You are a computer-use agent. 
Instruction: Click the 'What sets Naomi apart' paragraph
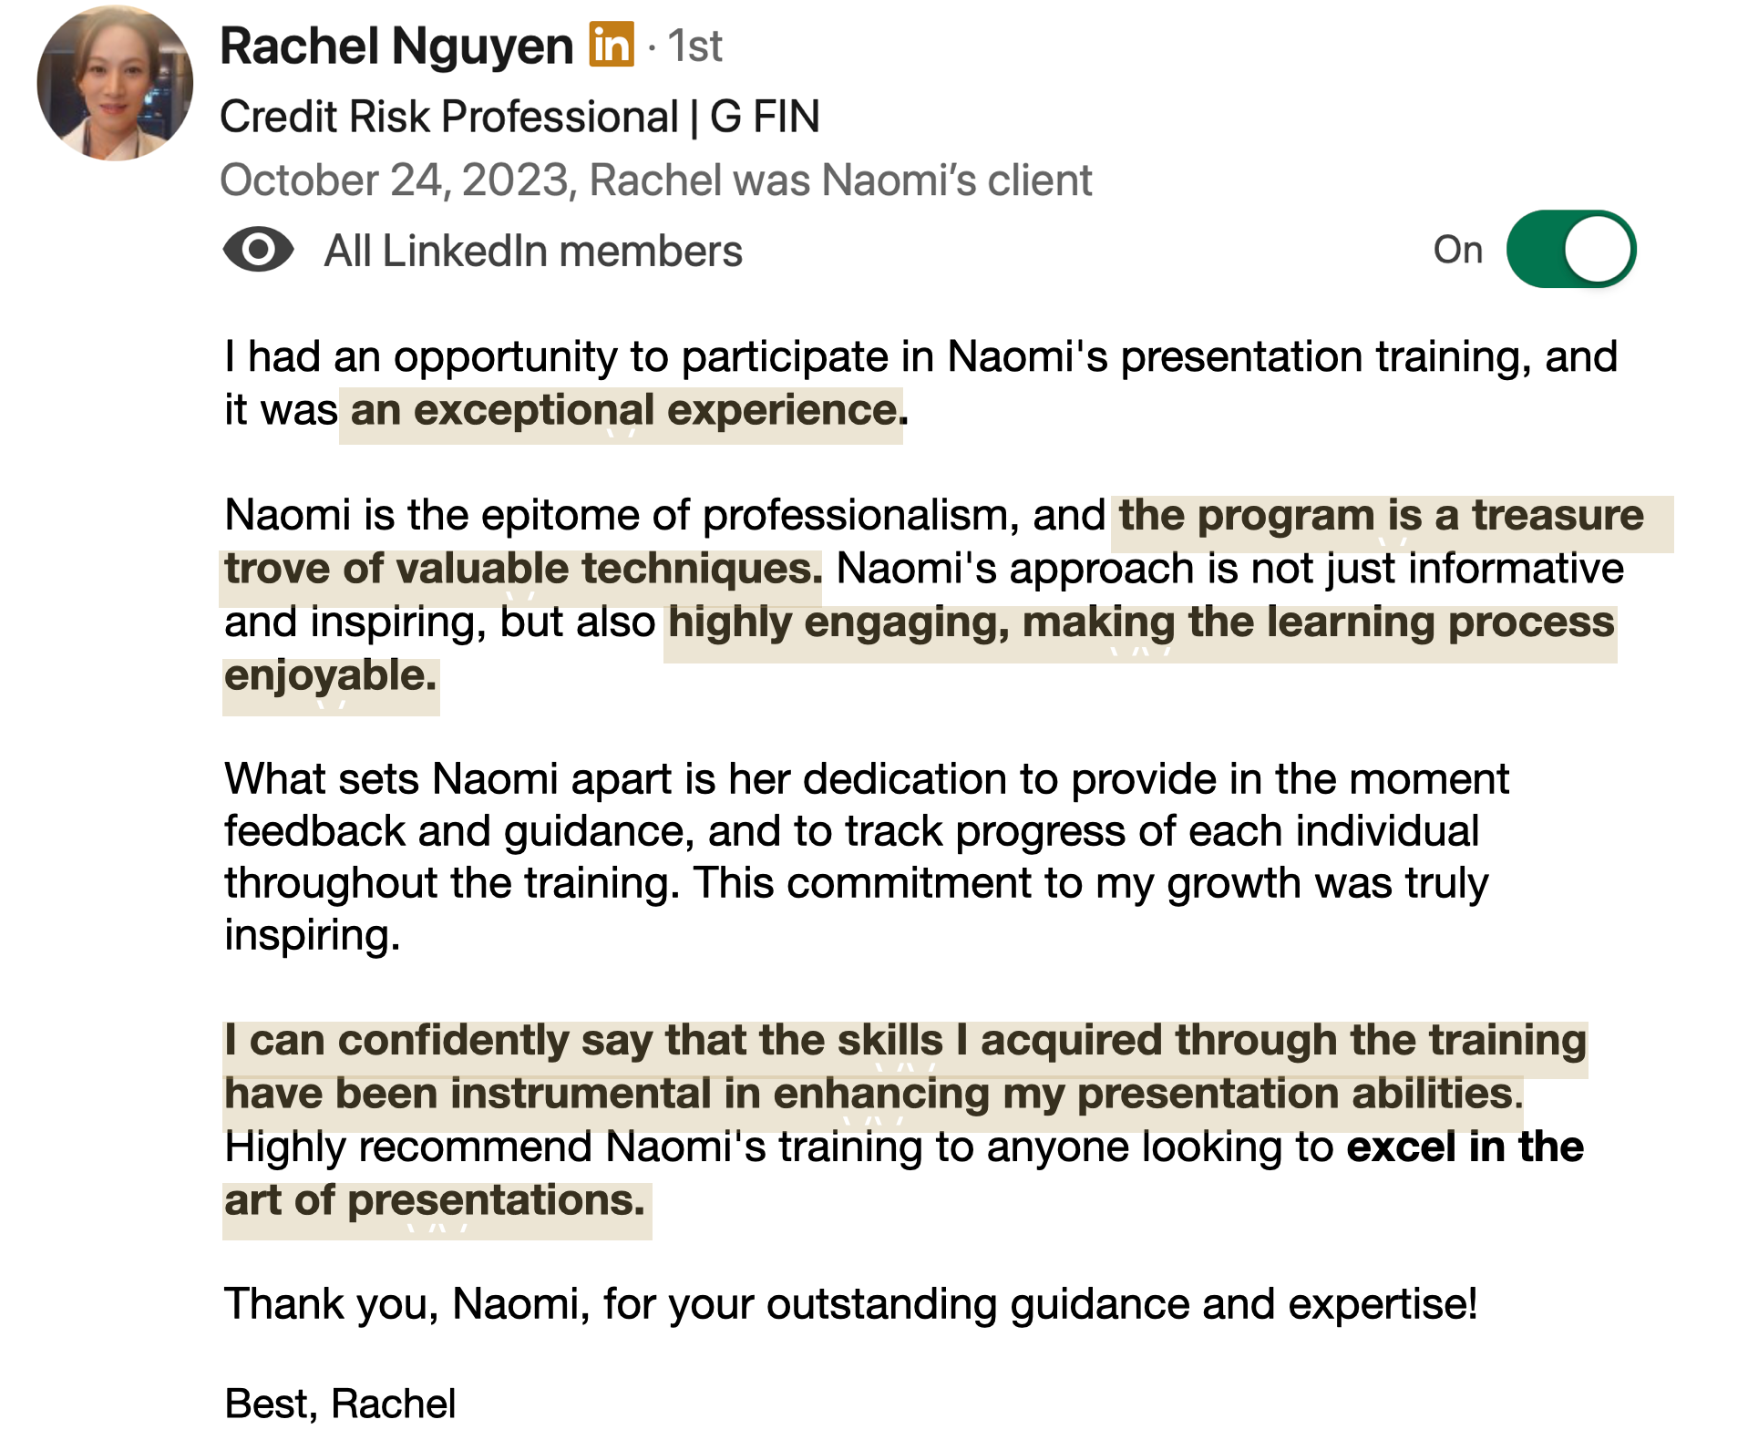pos(866,857)
